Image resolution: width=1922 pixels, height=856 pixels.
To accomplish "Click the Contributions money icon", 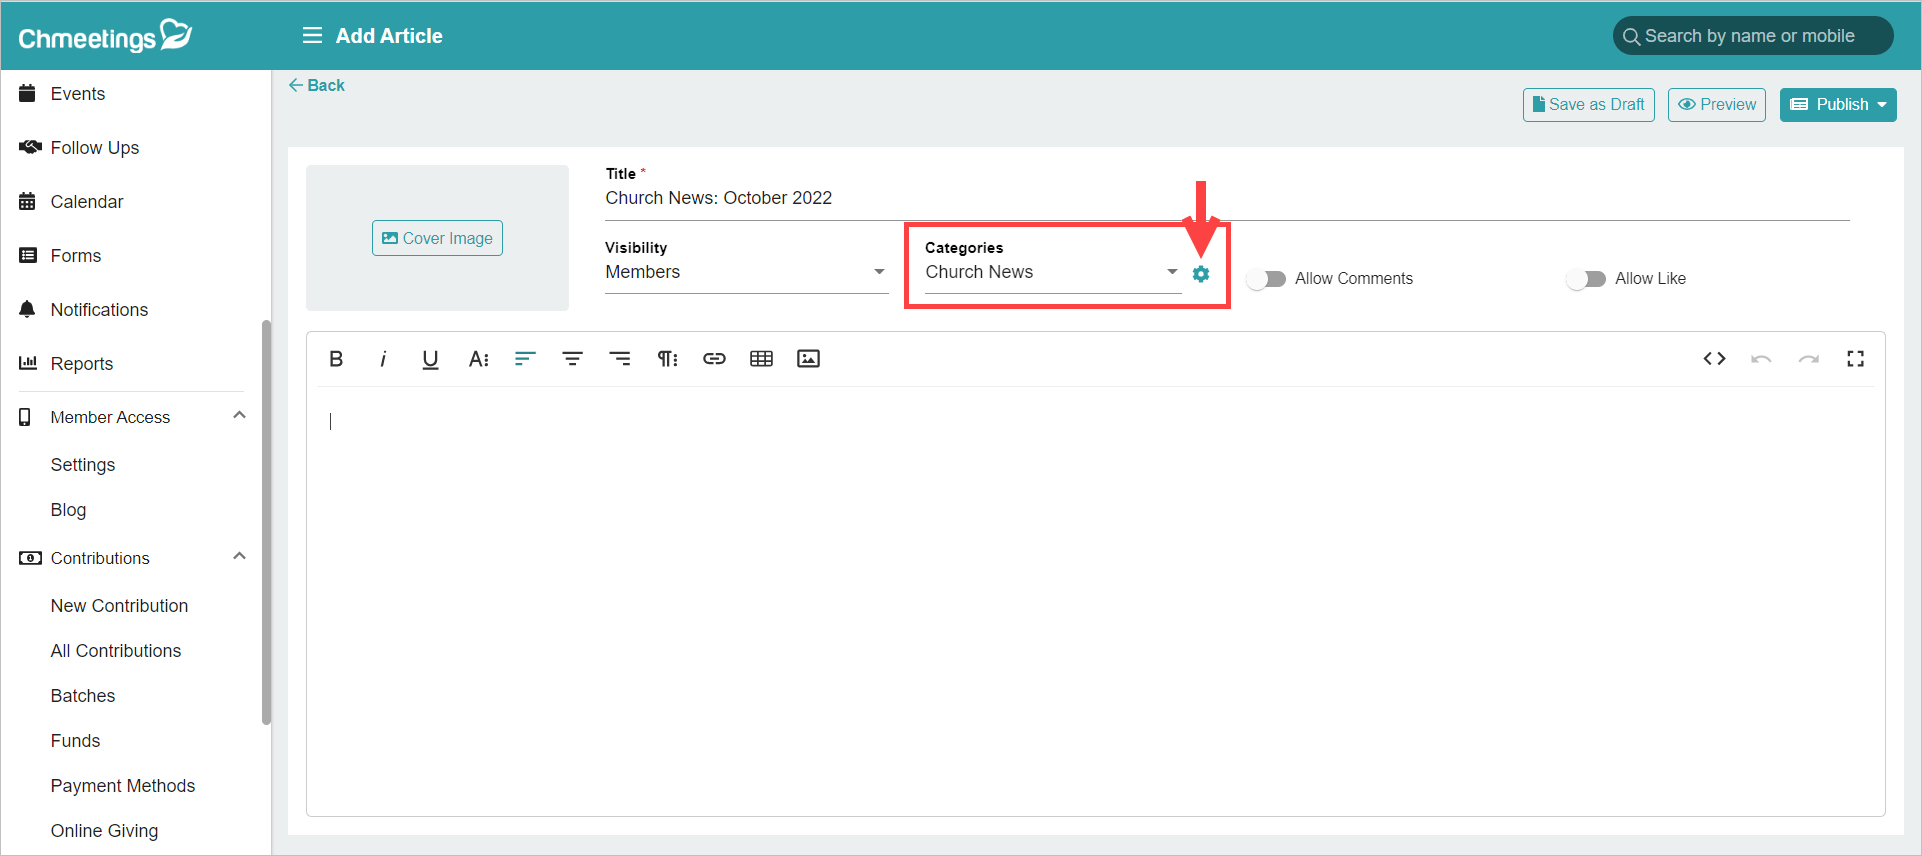I will pos(30,558).
